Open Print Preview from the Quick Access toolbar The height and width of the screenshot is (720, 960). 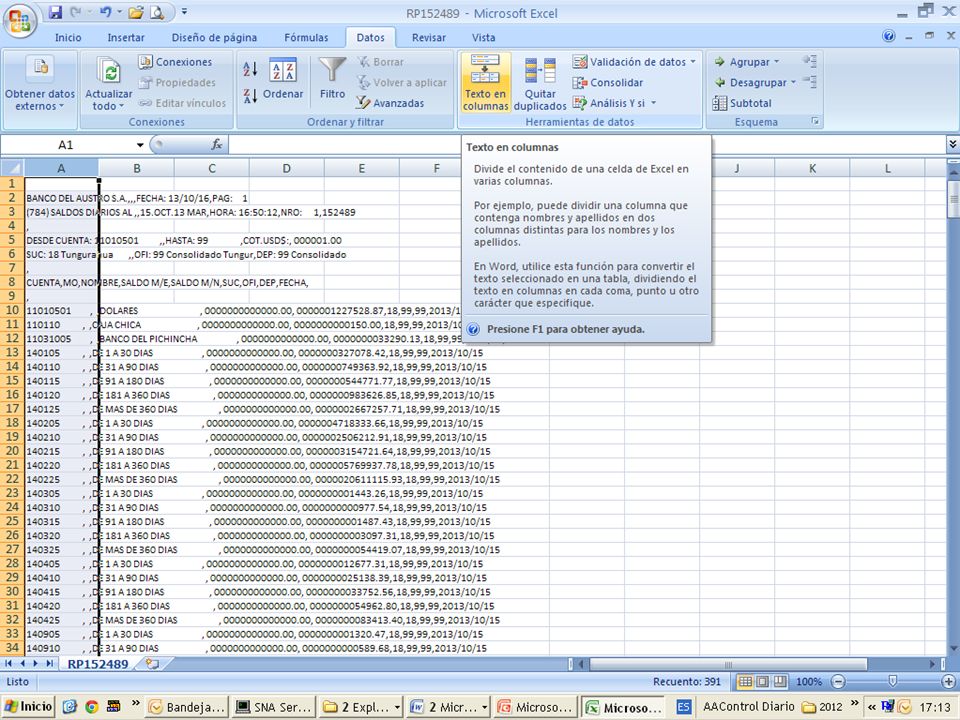pyautogui.click(x=157, y=12)
